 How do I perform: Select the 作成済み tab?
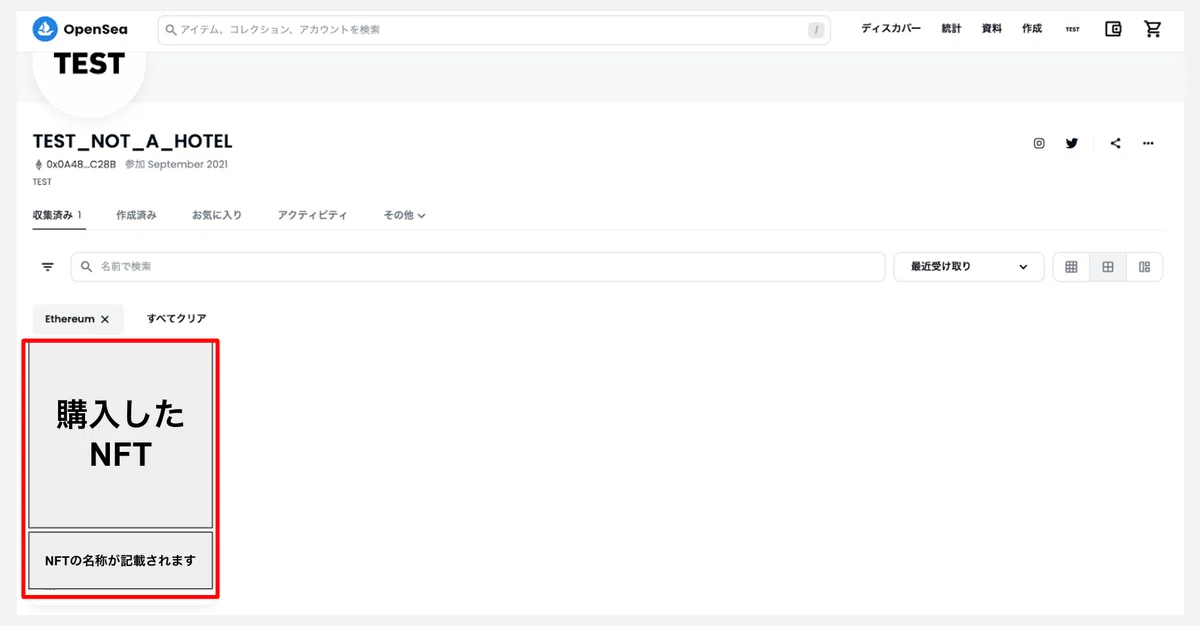[x=136, y=215]
